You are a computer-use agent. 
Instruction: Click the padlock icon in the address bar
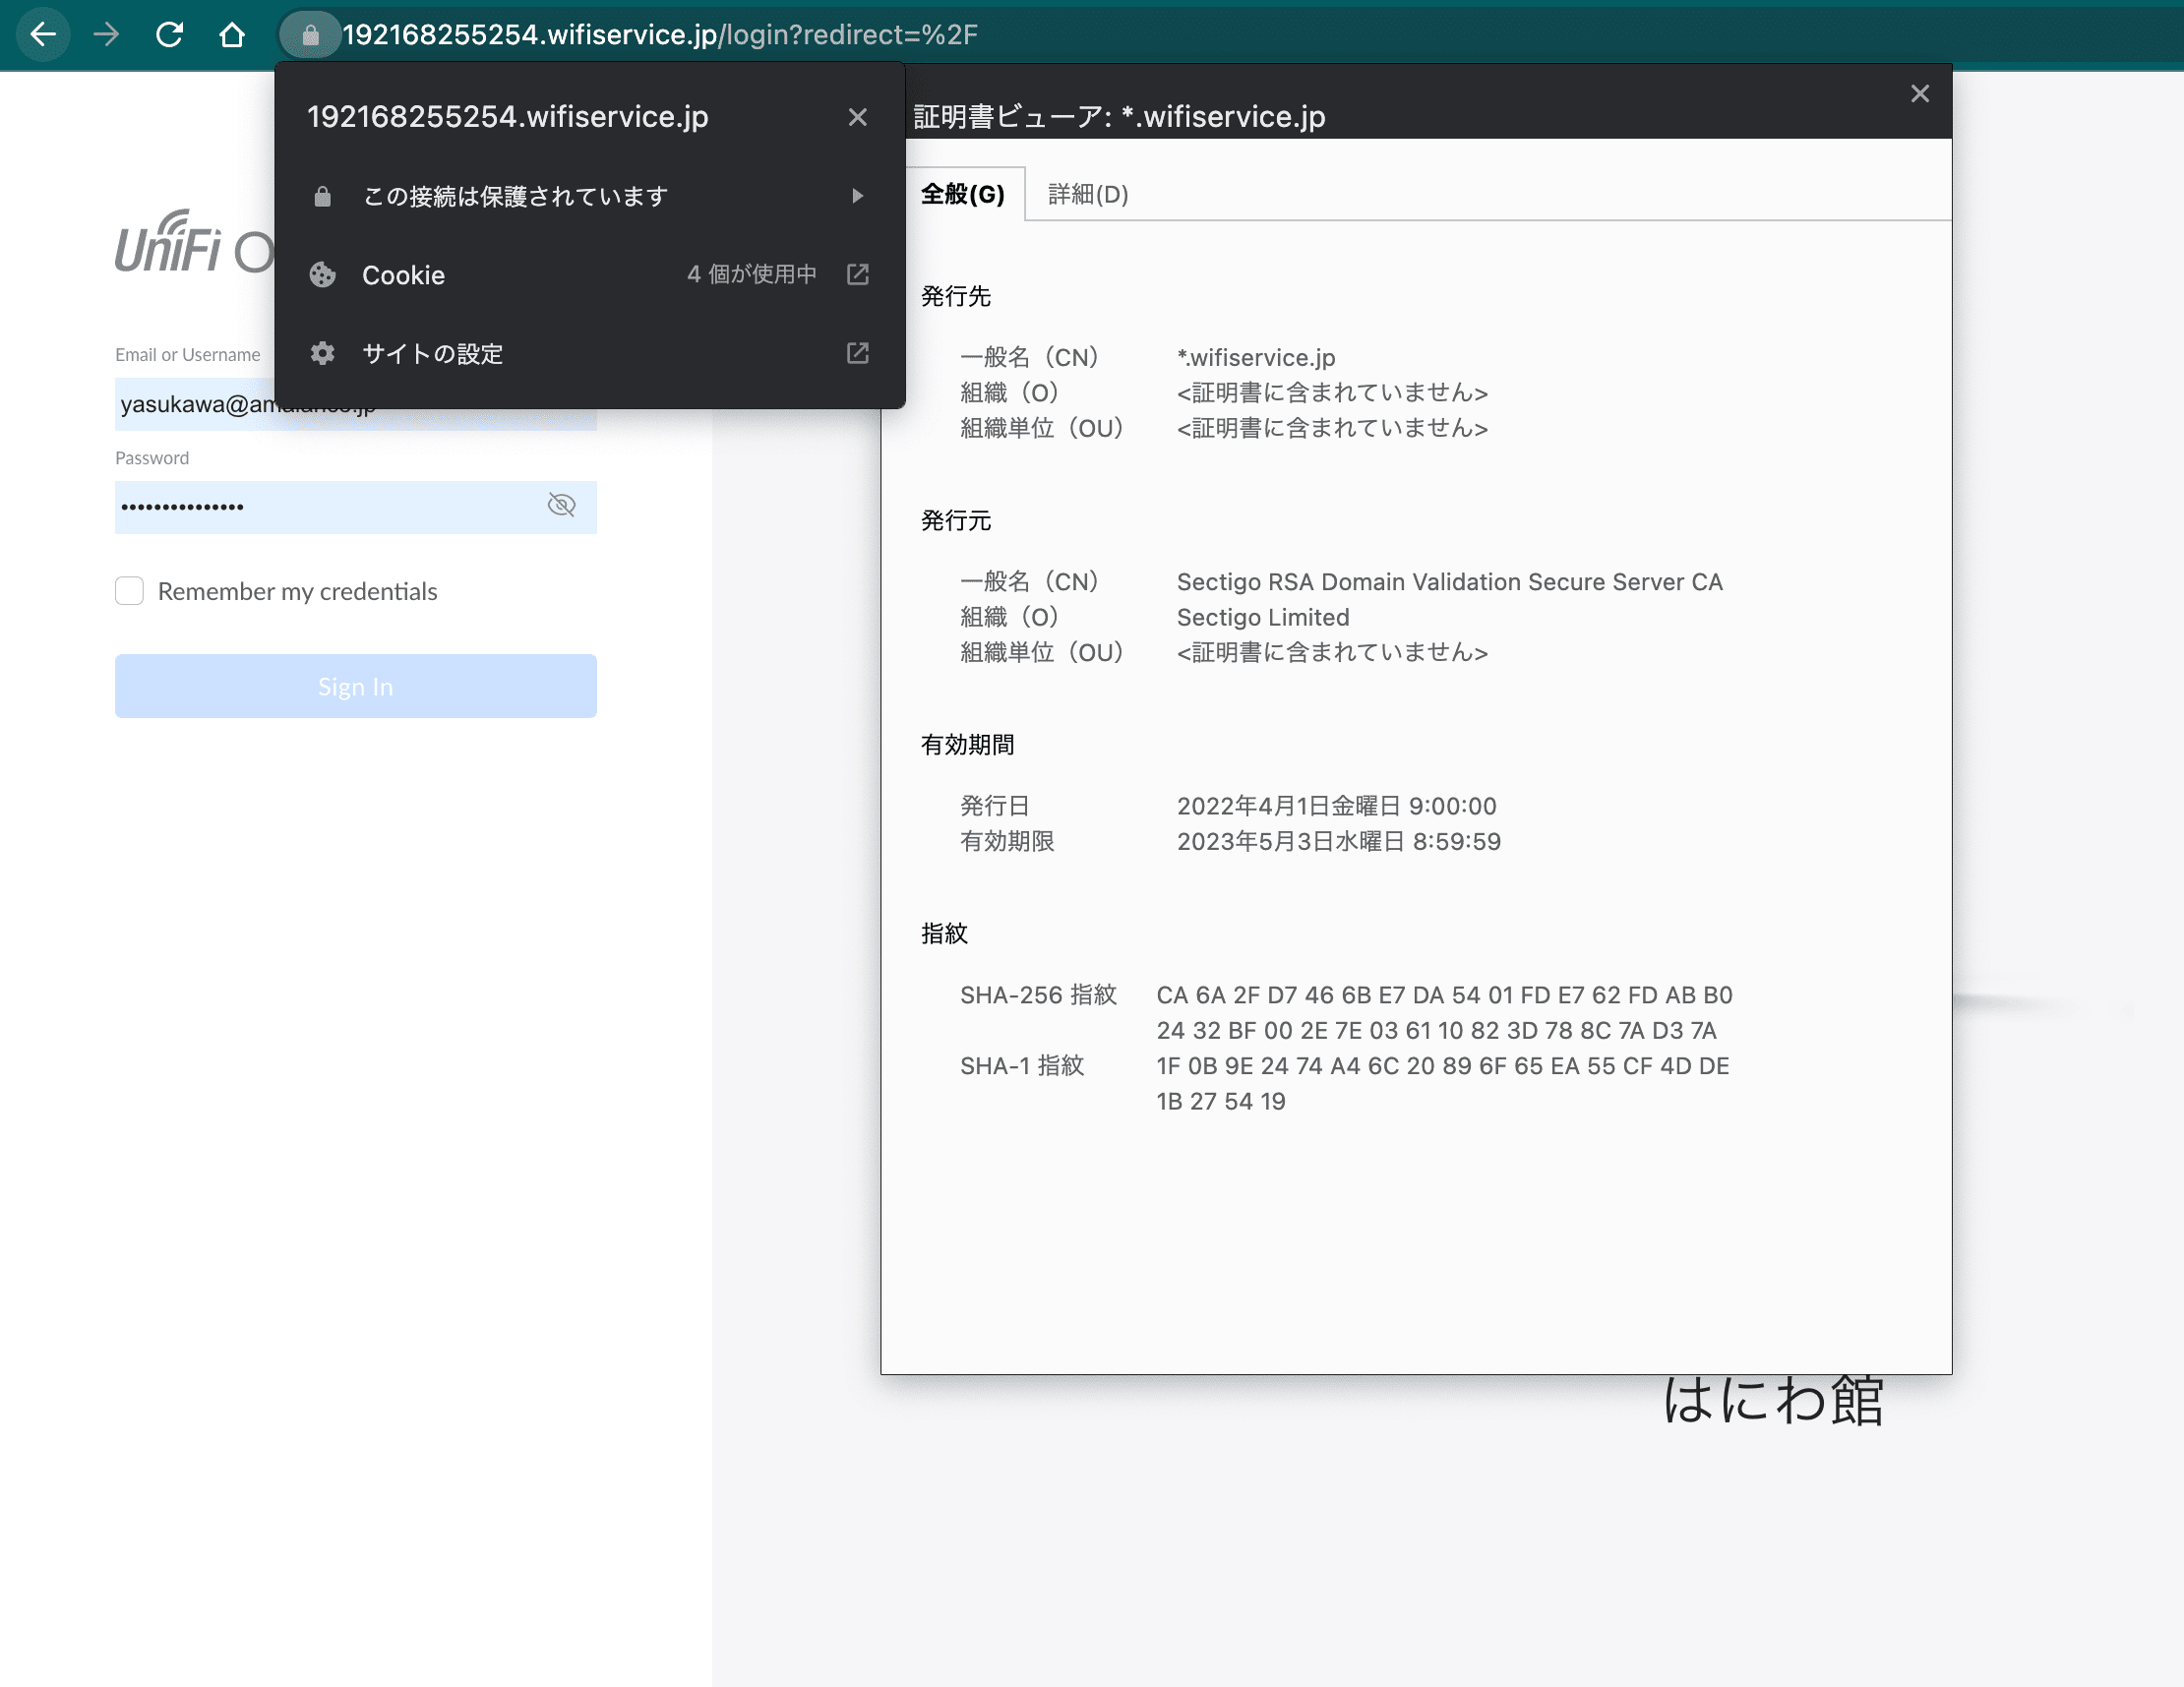click(311, 36)
